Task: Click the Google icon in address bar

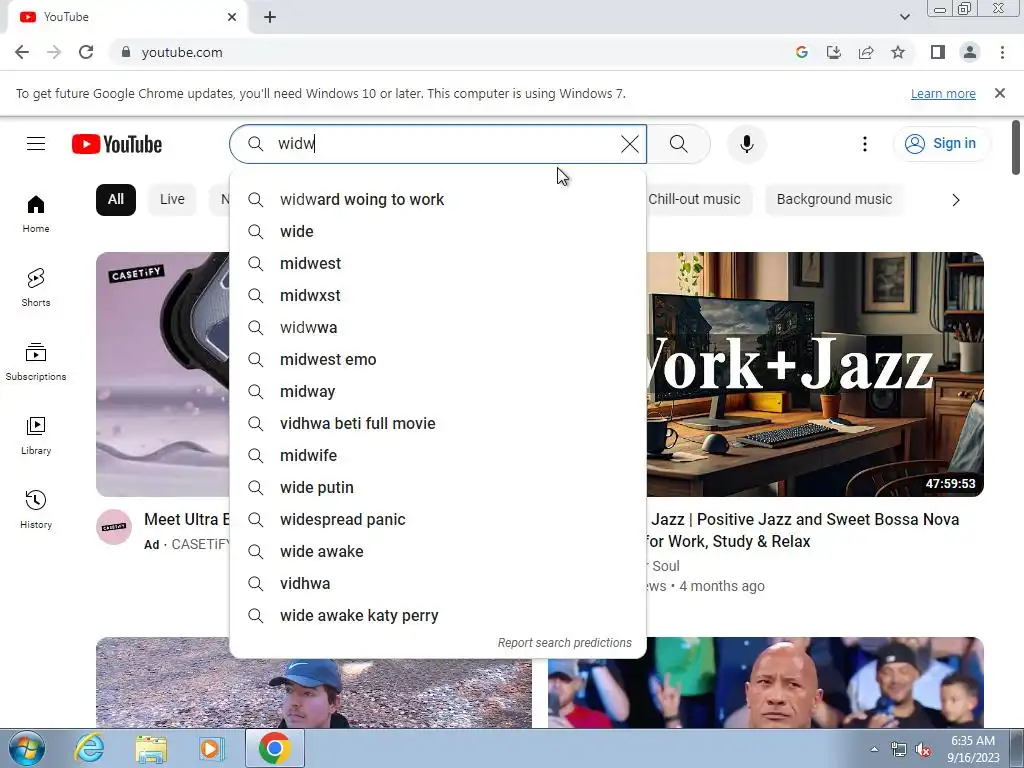Action: (802, 52)
